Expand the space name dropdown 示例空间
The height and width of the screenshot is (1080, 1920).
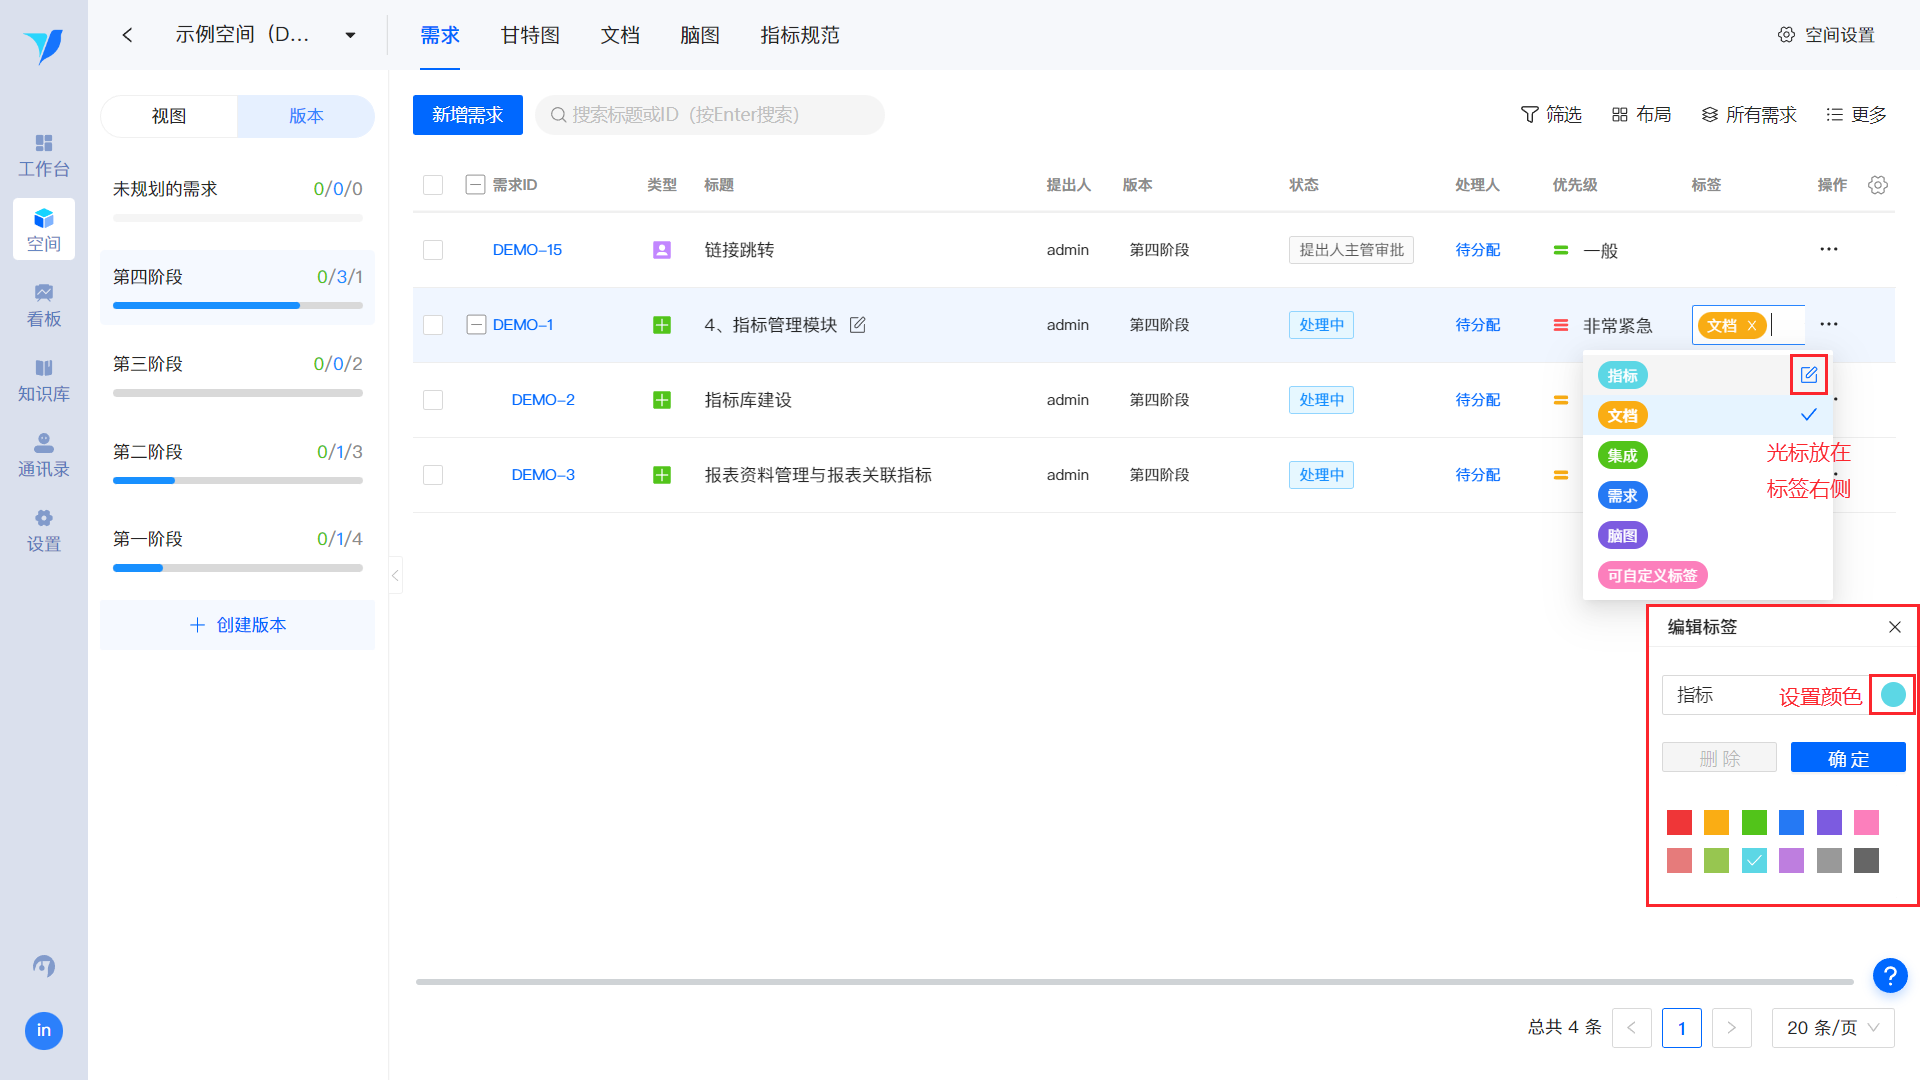(x=349, y=33)
